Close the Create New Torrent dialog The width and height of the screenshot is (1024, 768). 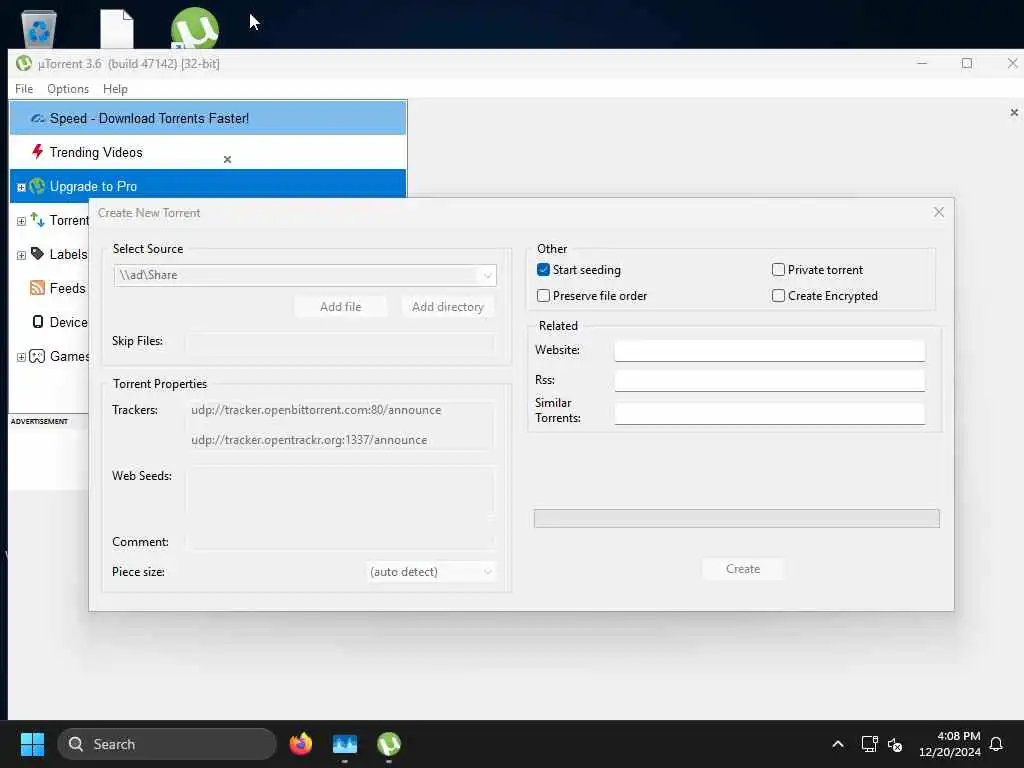(x=938, y=212)
